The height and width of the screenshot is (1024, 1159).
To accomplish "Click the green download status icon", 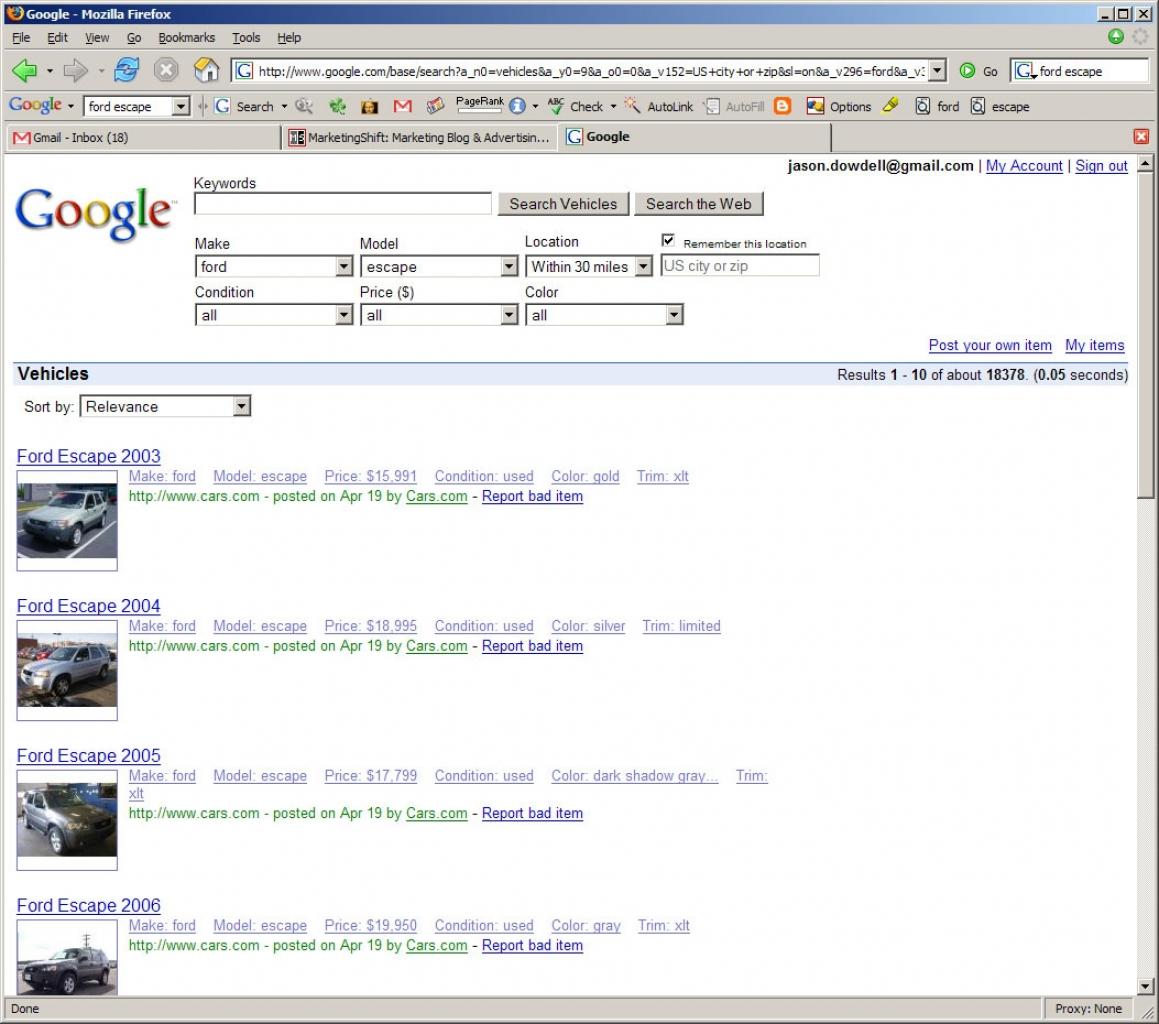I will [1115, 36].
